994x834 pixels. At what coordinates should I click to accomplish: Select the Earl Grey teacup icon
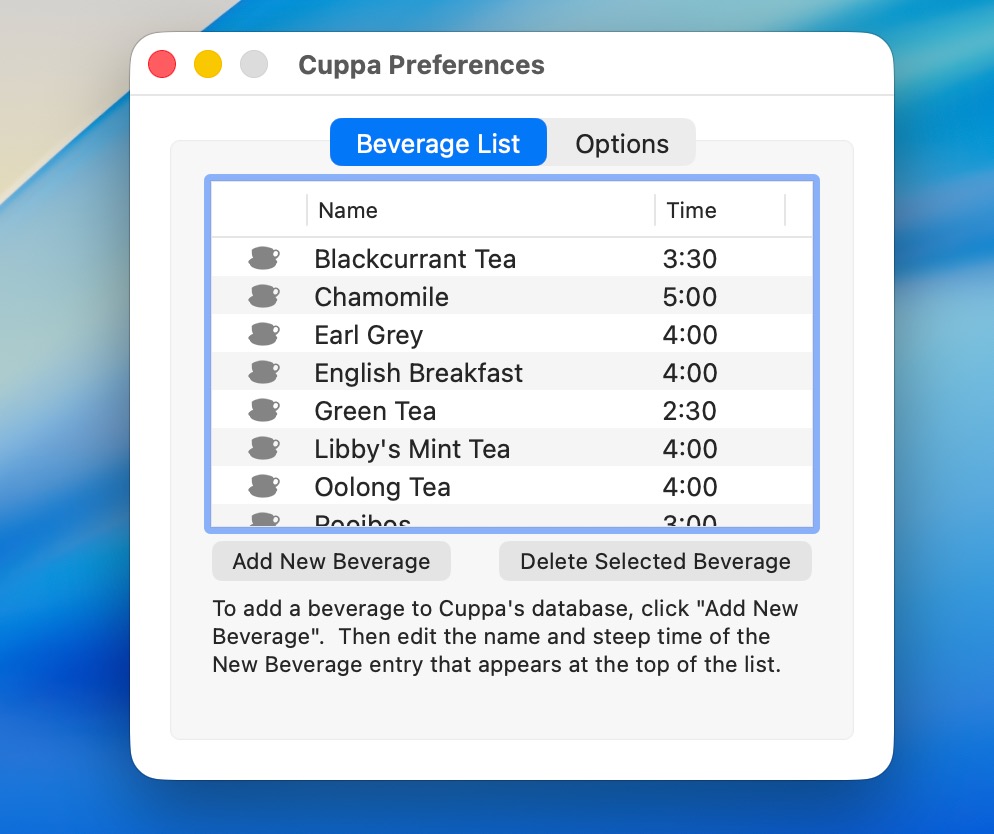[x=263, y=334]
